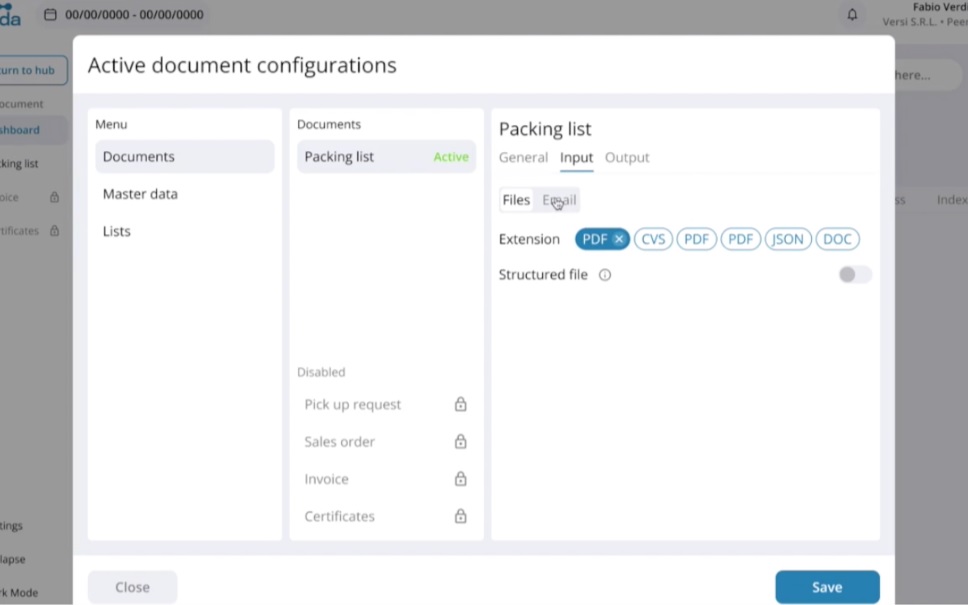
Task: Click lock icon next to Certificates
Action: [x=460, y=516]
